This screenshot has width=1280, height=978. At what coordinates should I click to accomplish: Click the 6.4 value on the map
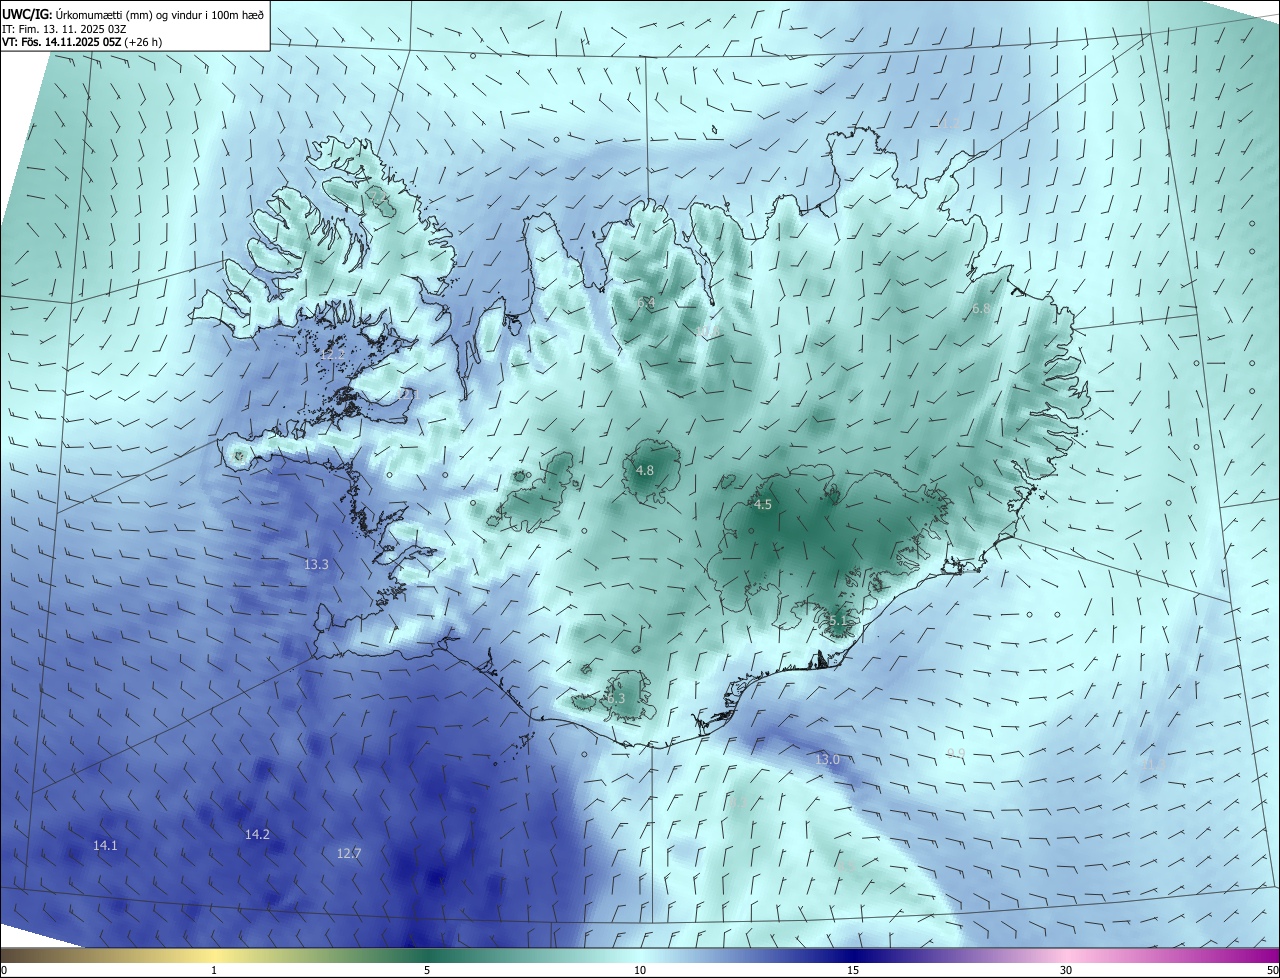click(646, 303)
